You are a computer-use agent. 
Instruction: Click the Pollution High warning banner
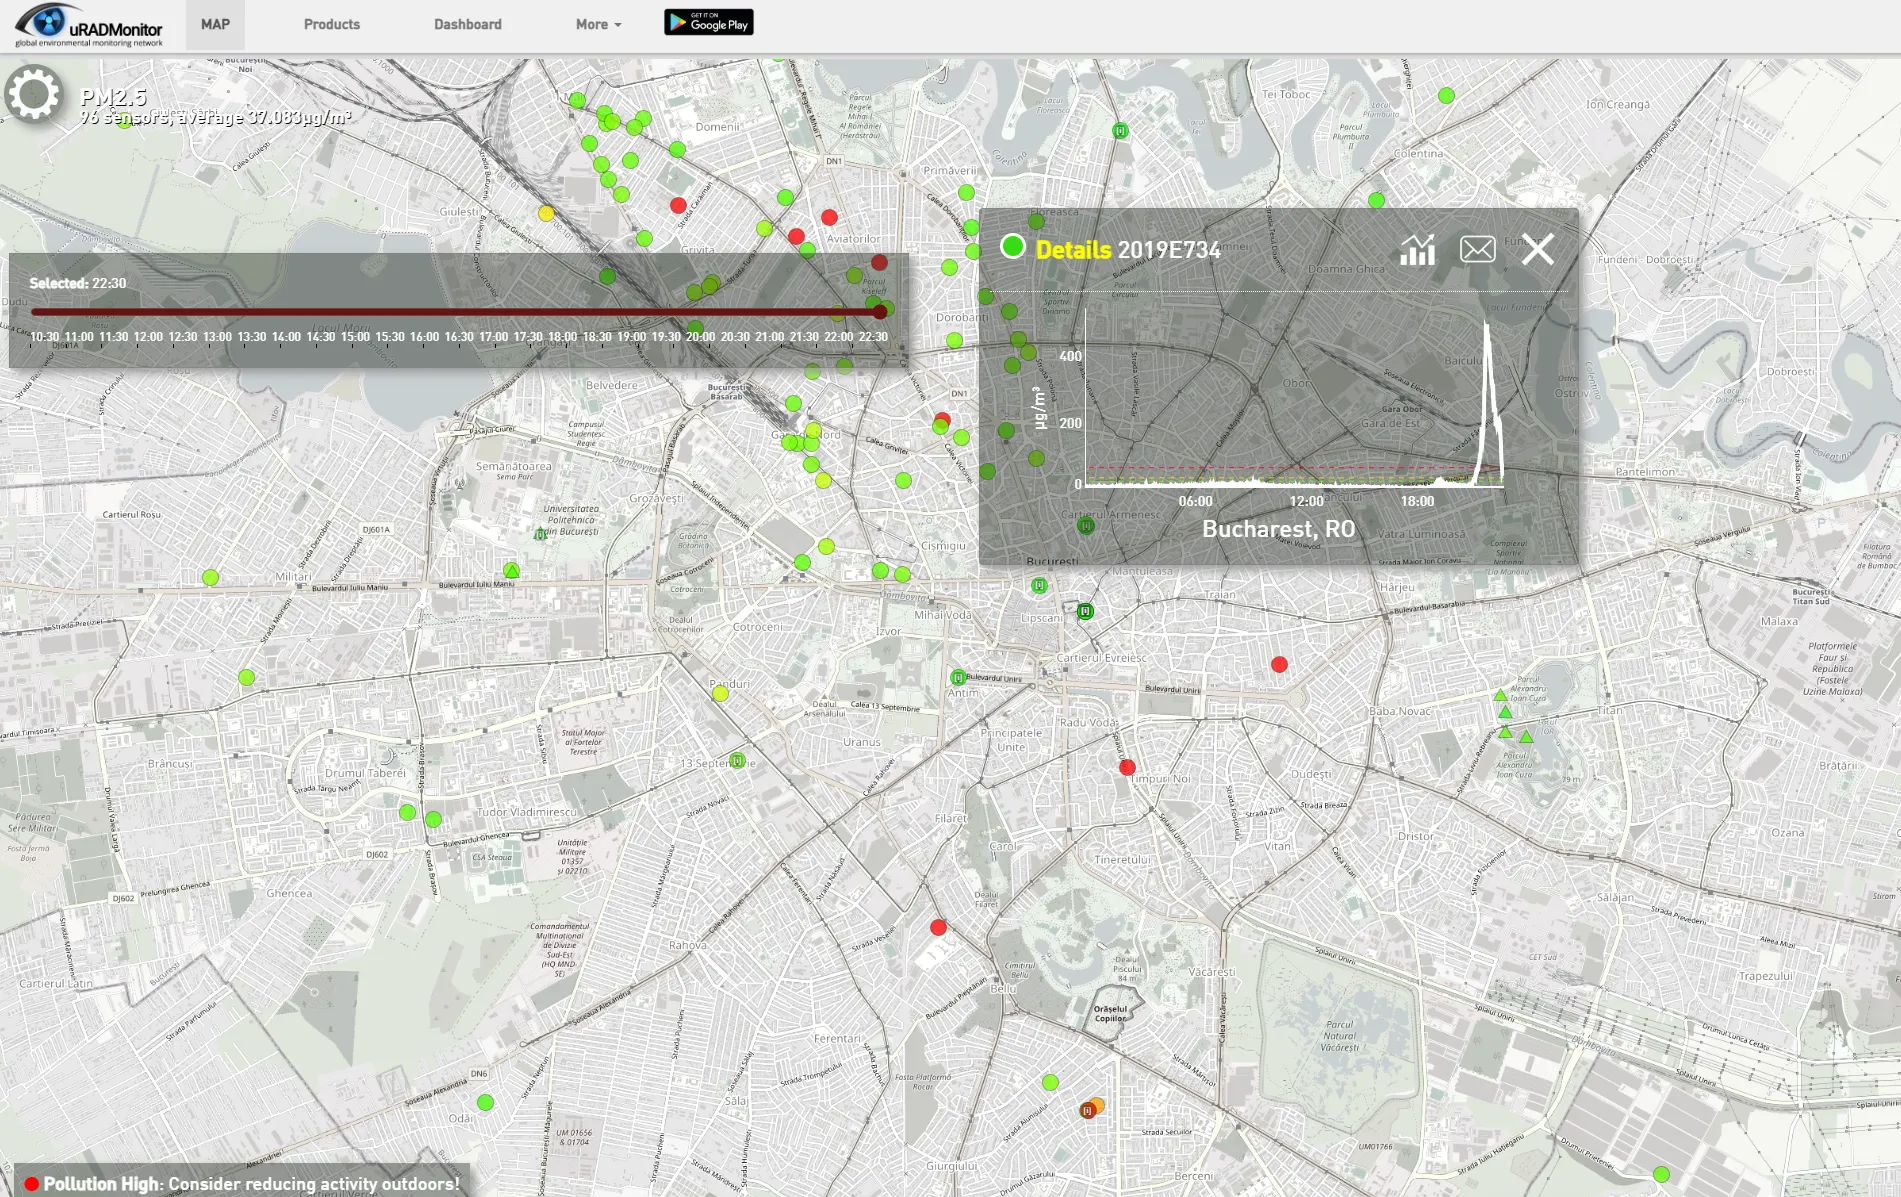click(241, 1183)
